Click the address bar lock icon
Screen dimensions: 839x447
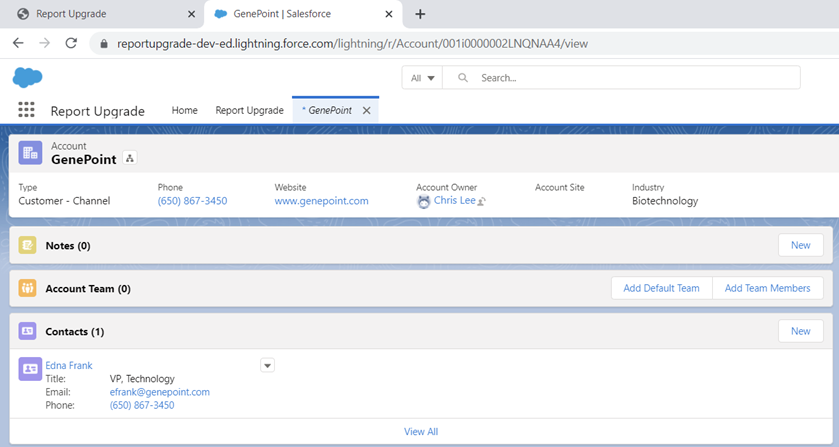point(104,44)
